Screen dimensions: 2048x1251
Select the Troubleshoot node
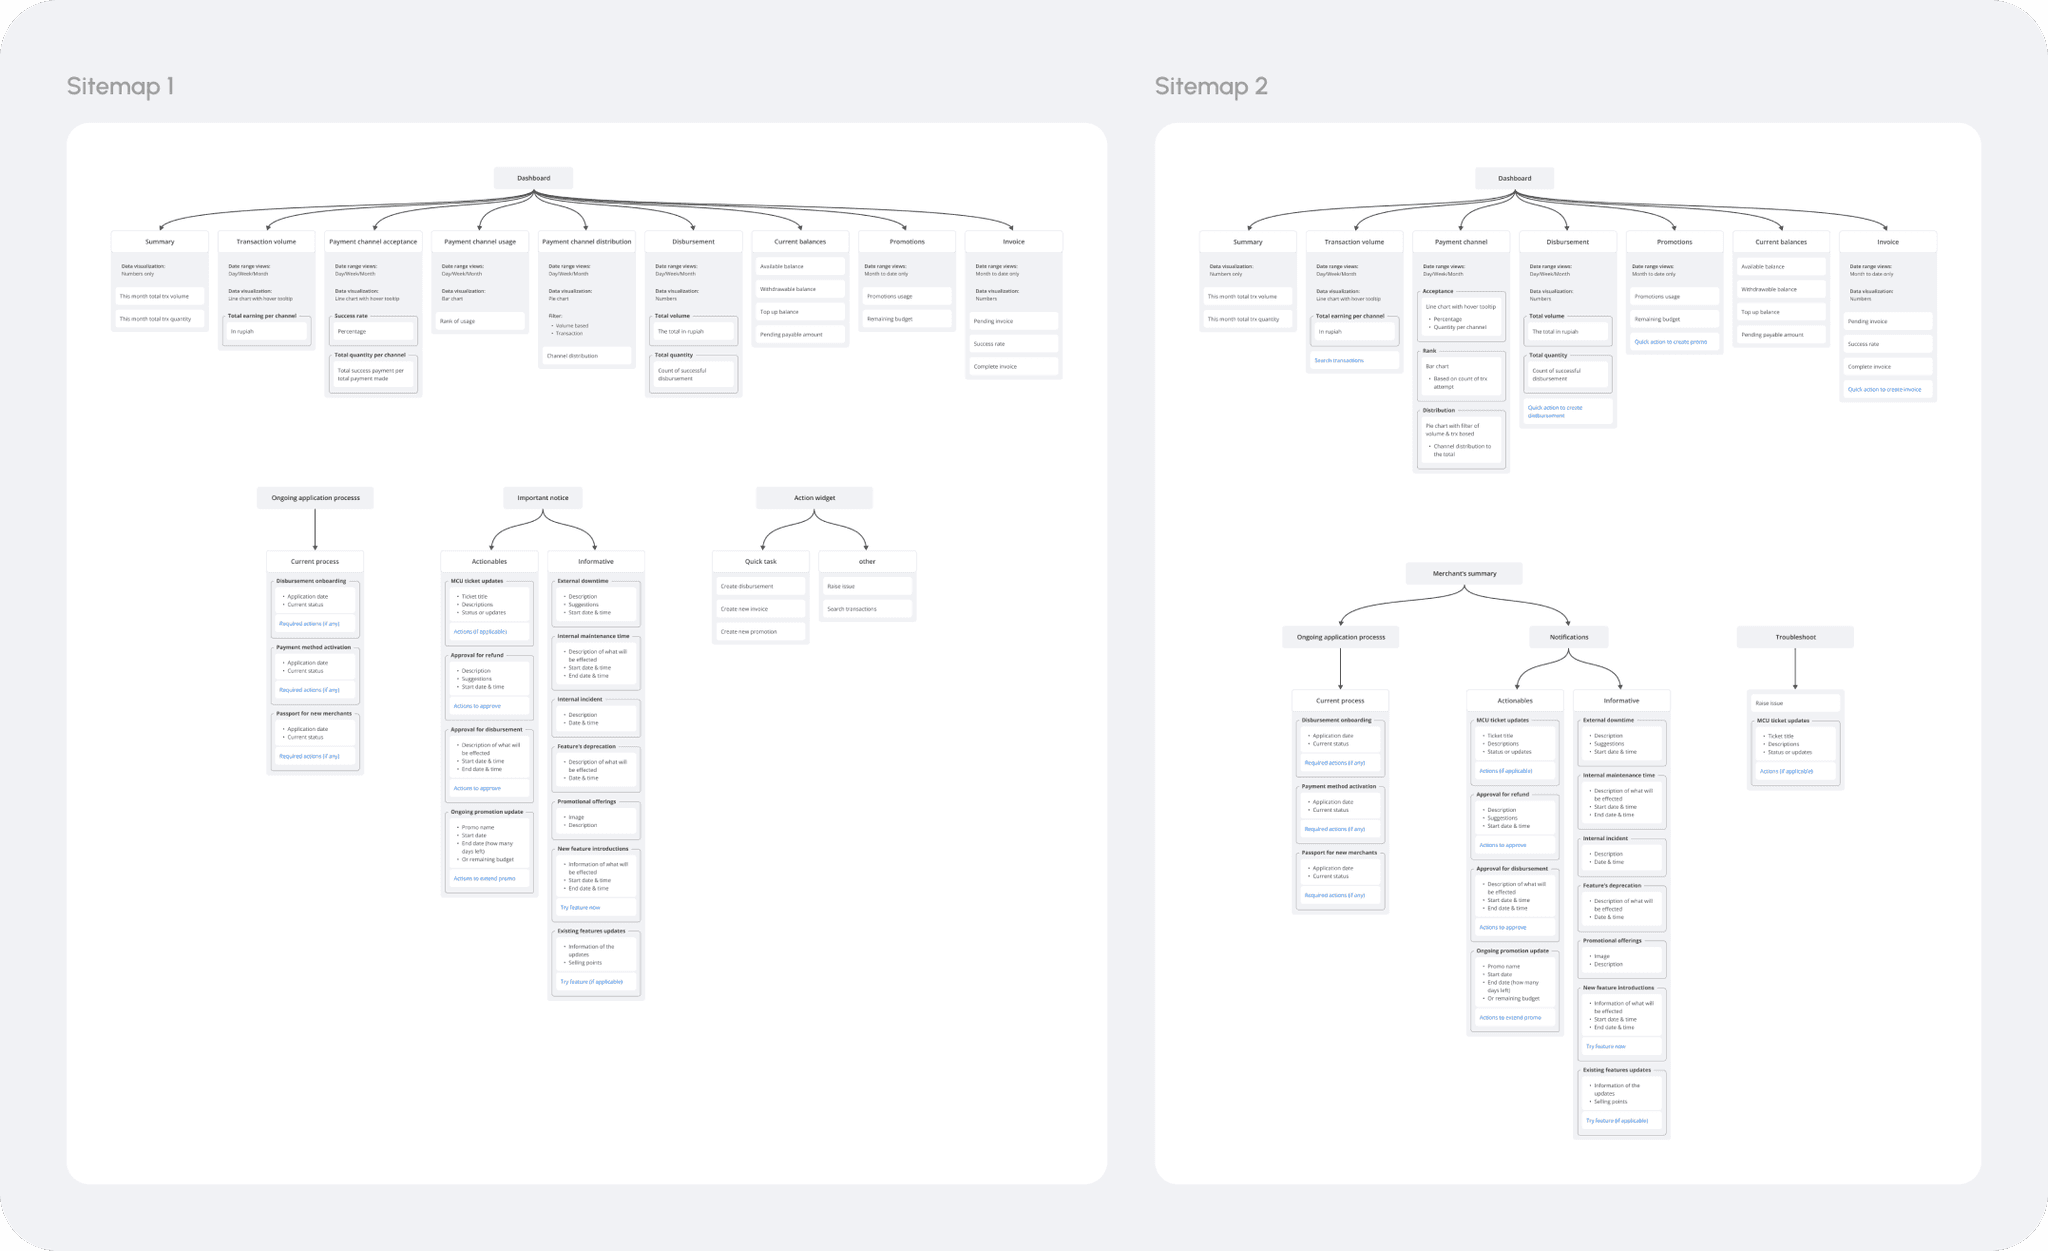[1795, 637]
